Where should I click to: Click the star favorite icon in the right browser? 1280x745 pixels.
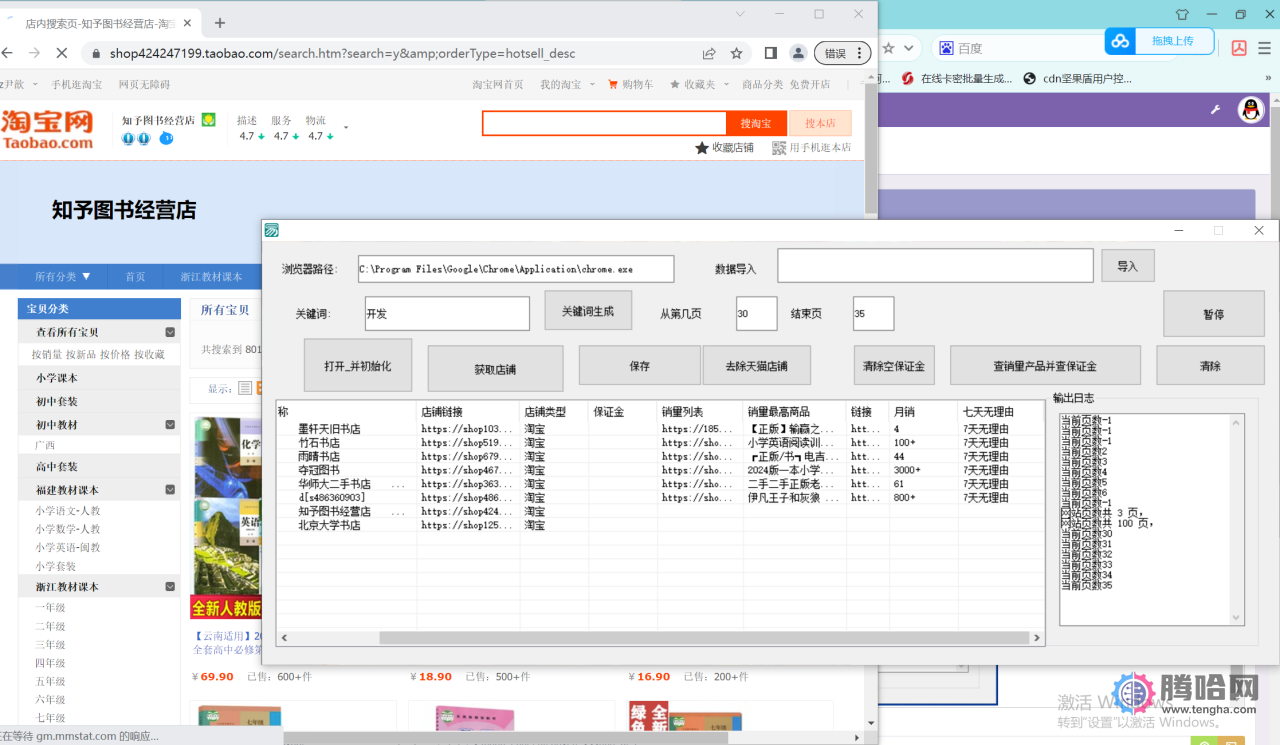pos(888,47)
